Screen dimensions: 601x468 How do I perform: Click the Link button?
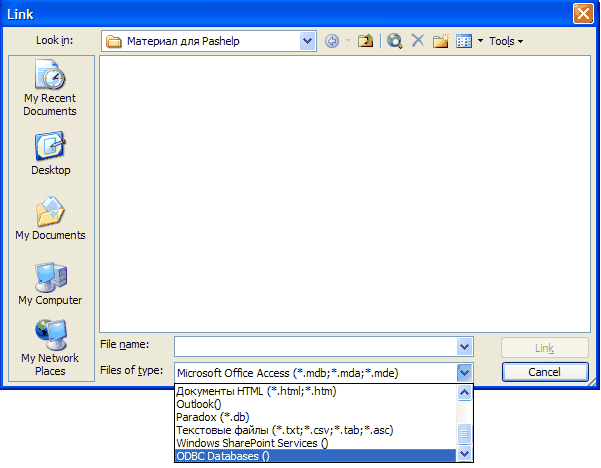click(545, 348)
